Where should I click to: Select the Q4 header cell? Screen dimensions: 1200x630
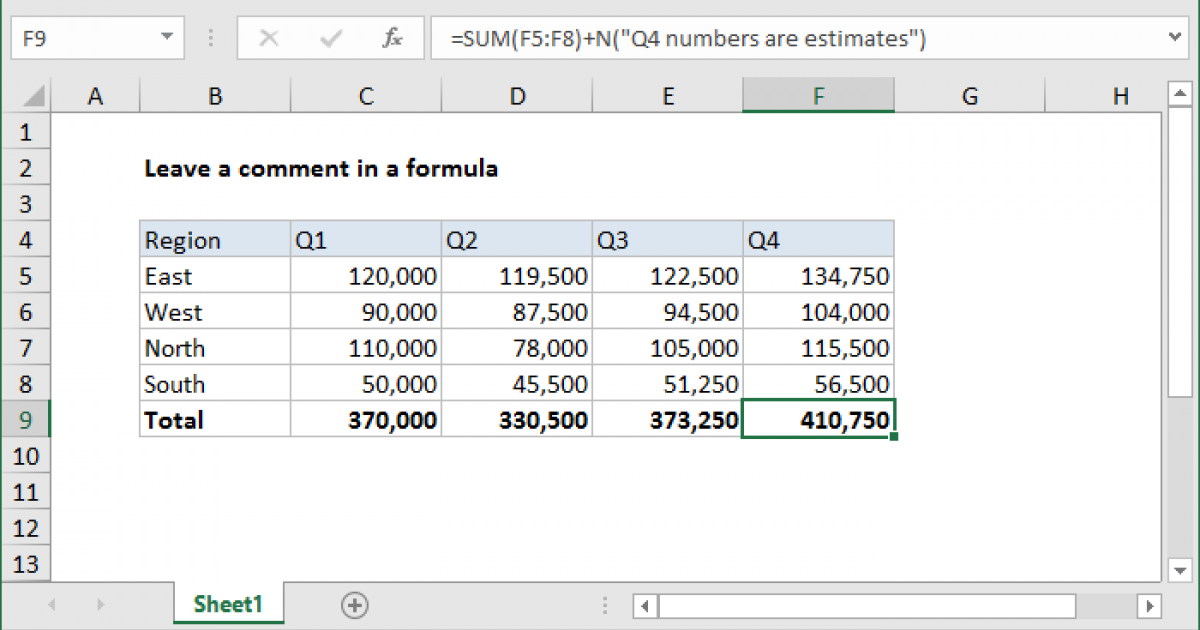click(818, 240)
